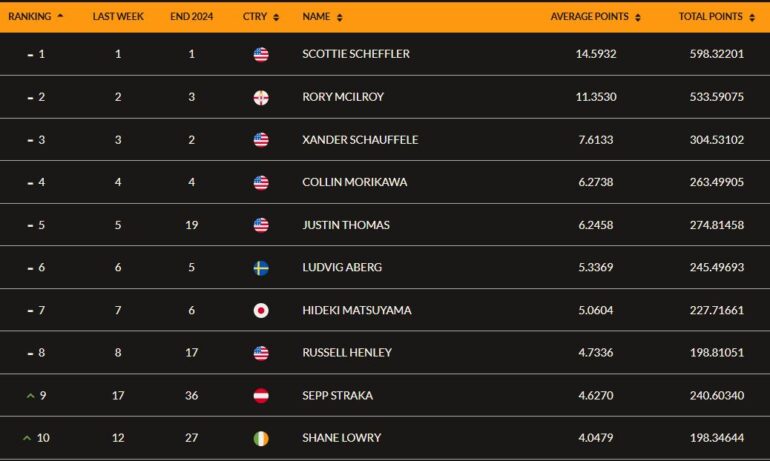Click the green up arrow beside rank 9
Viewport: 770px width, 461px height.
point(30,396)
